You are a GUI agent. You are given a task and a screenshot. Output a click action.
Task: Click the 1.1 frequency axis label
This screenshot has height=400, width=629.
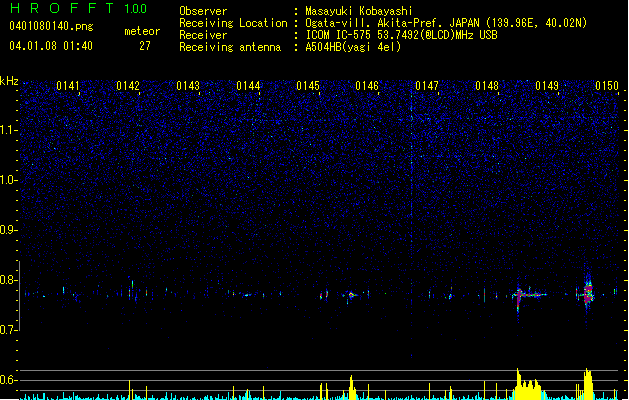(x=9, y=130)
